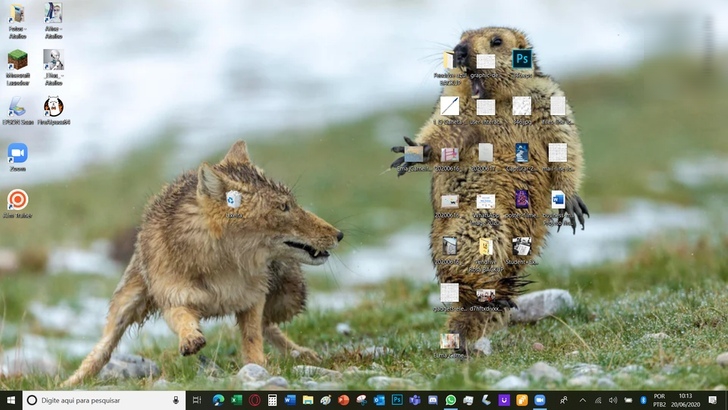Viewport: 728px width, 410px height.
Task: Open Zoom from the taskbar
Action: coord(540,400)
